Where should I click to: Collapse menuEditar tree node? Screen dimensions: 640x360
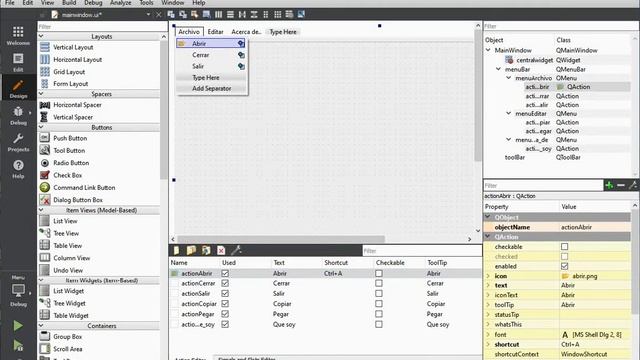tap(509, 113)
